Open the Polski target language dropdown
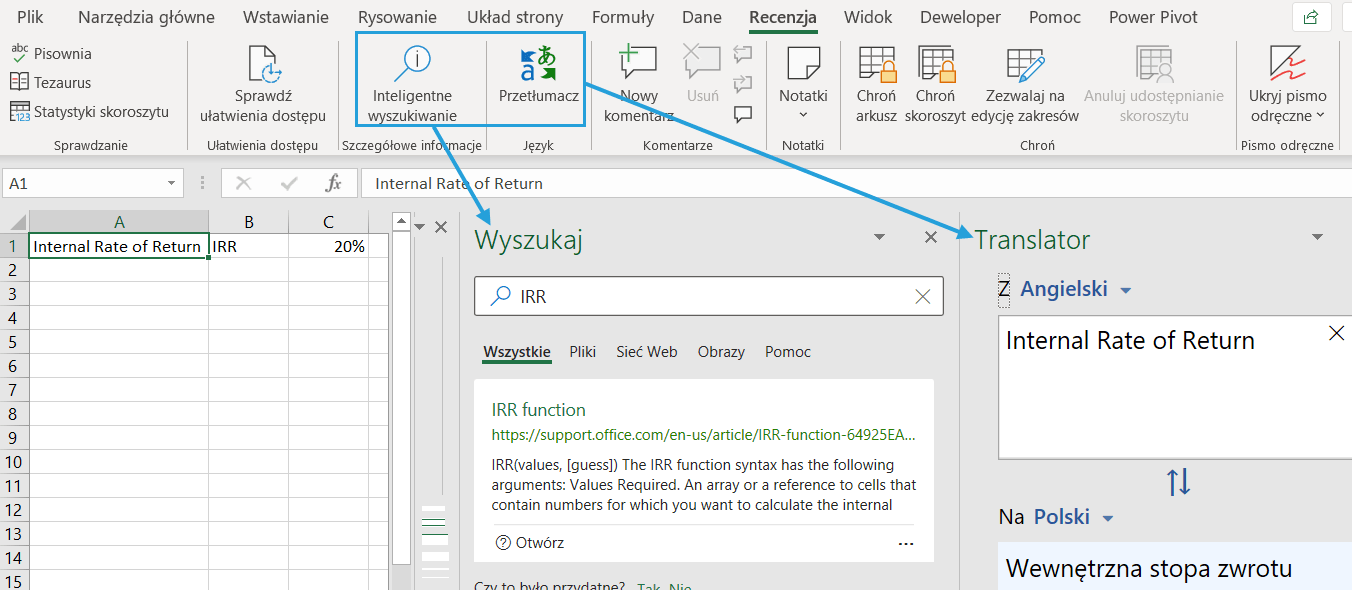 pos(1073,517)
